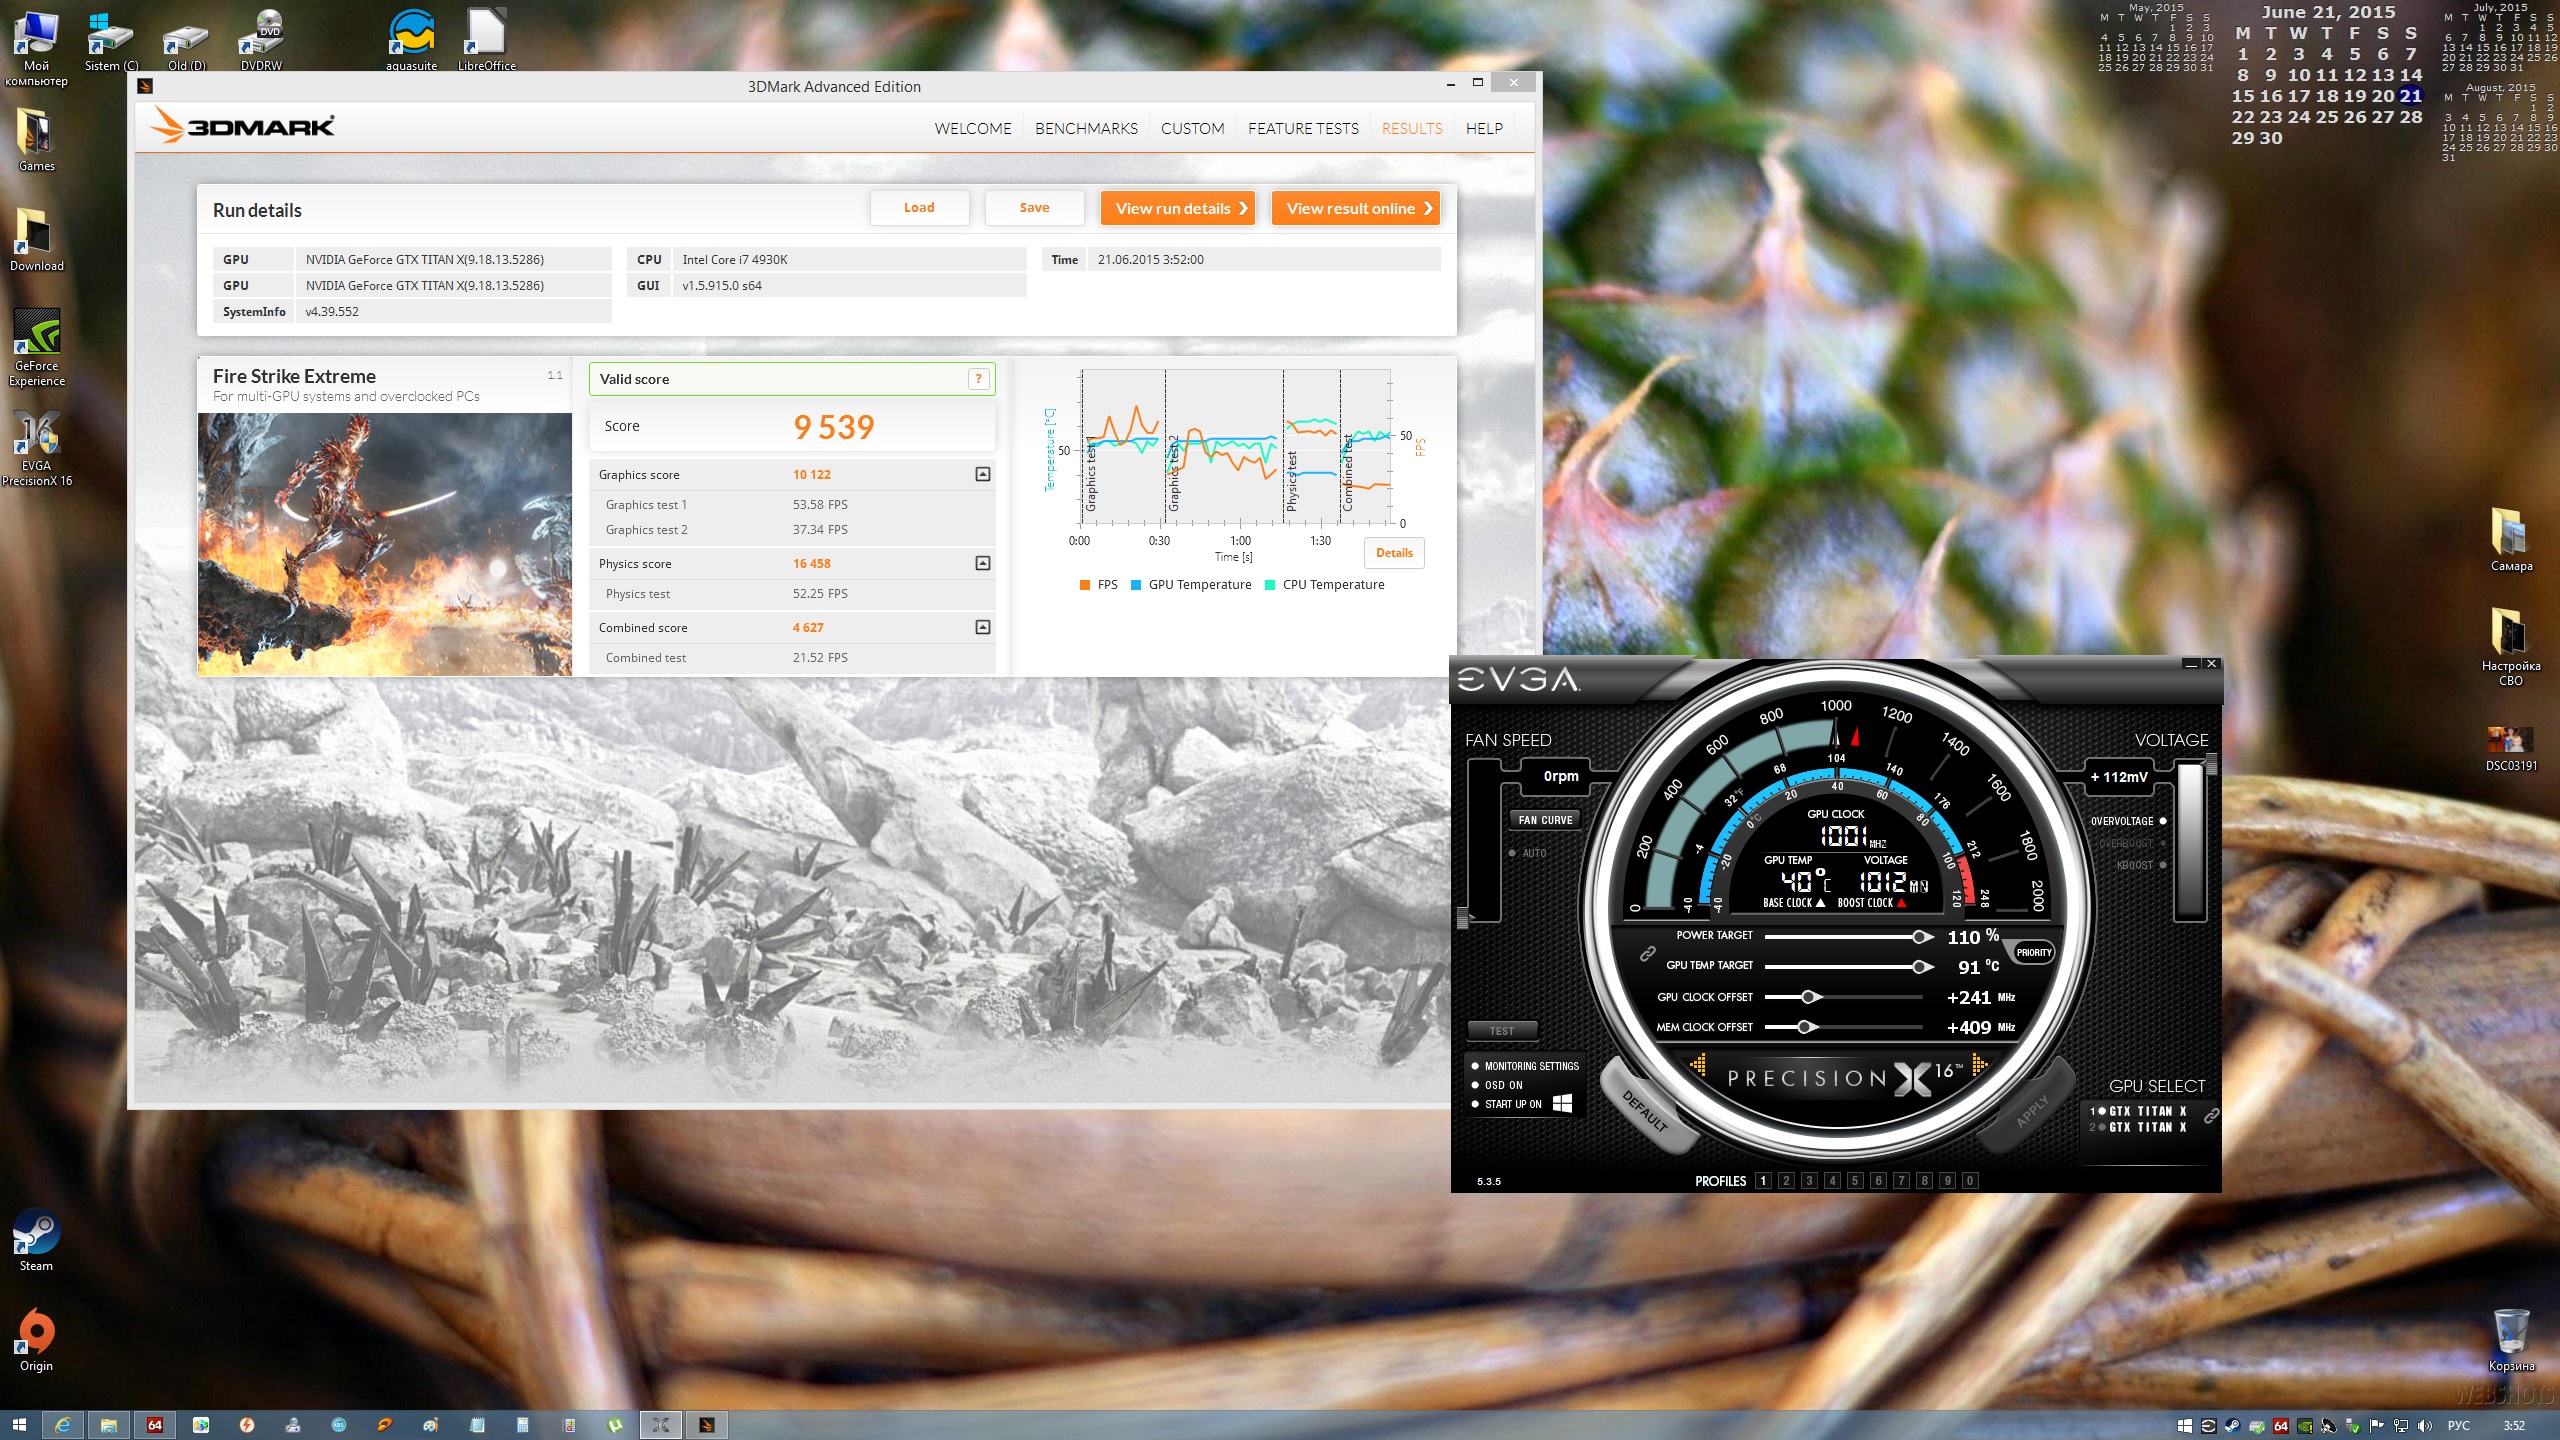Open the Feature Tests tab
Viewport: 2560px width, 1440px height.
(x=1302, y=128)
